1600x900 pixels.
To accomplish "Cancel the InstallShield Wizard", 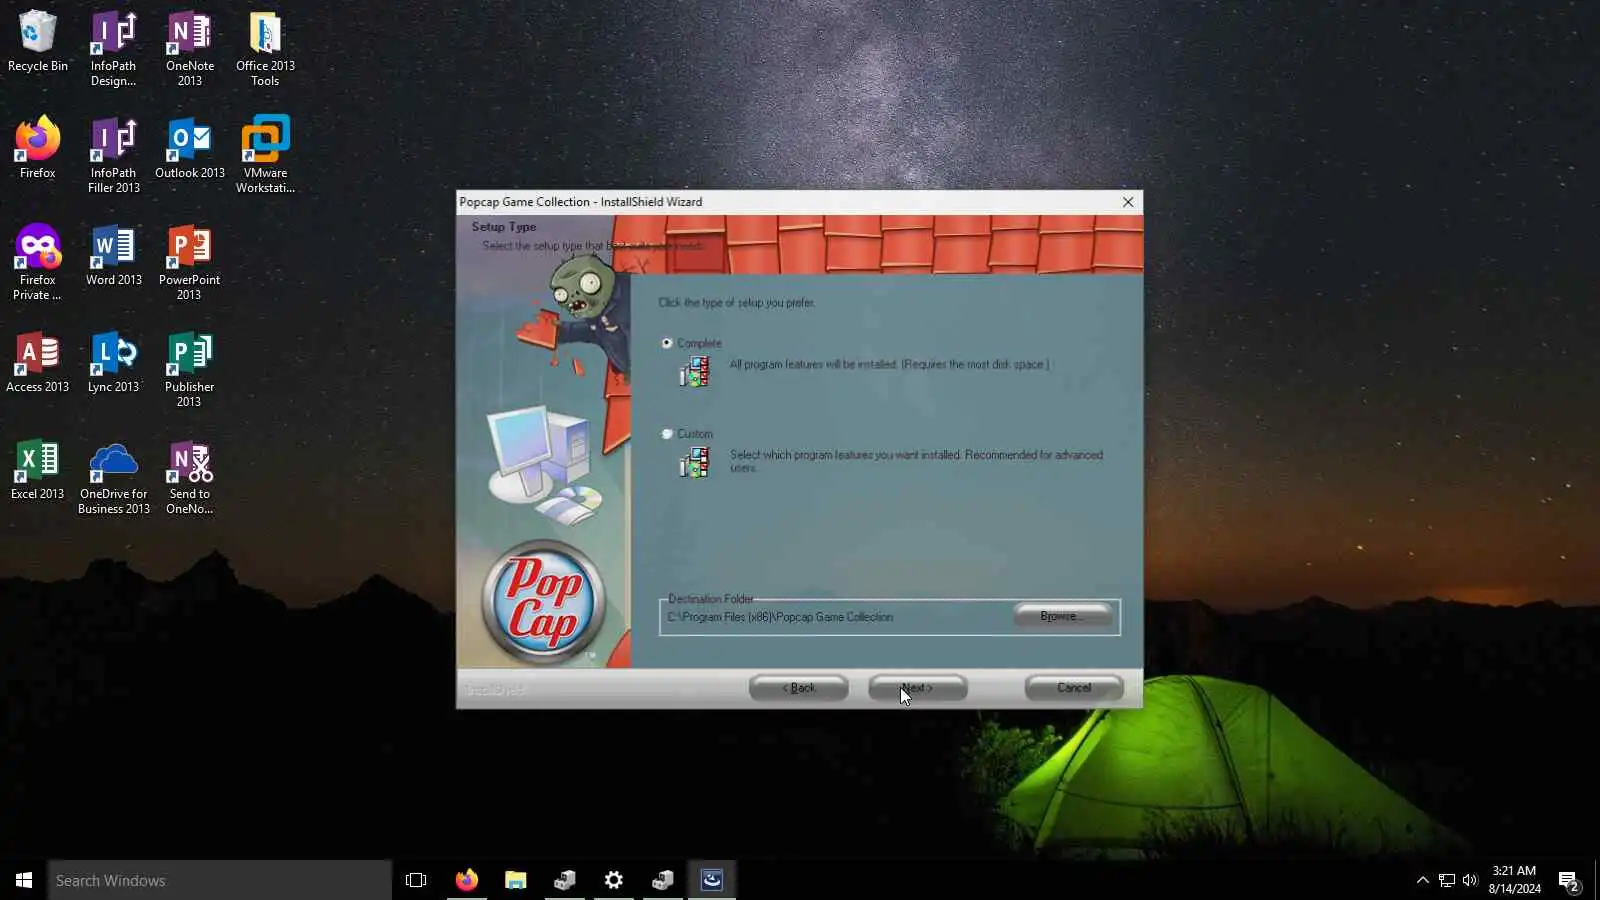I will (x=1074, y=688).
